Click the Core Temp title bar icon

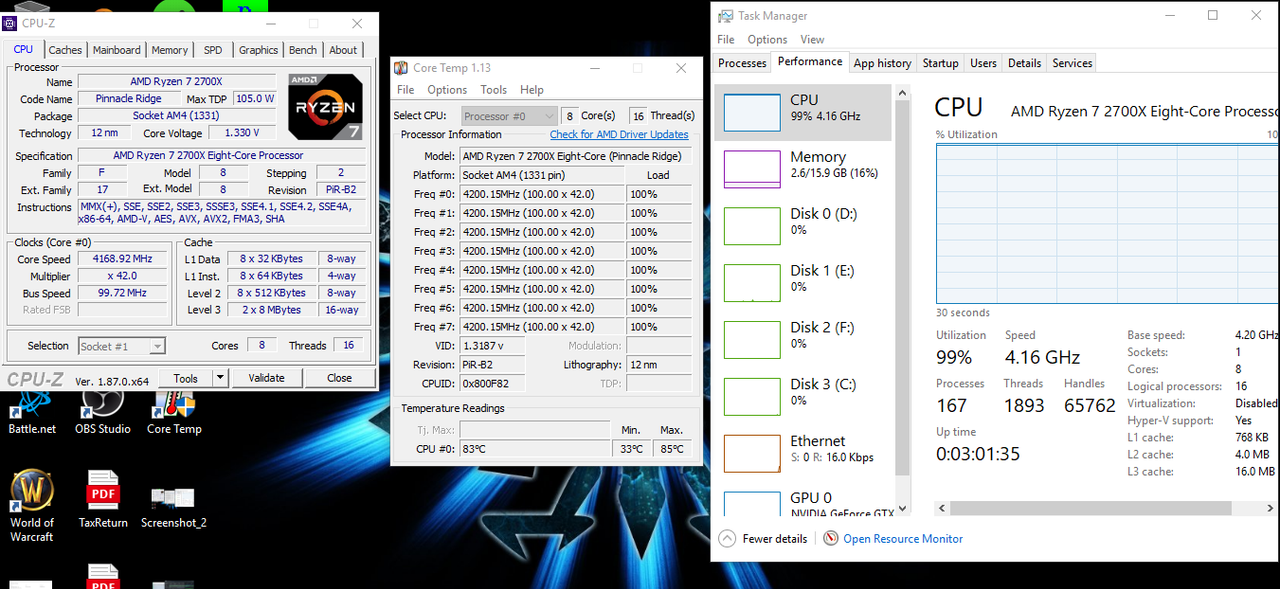pyautogui.click(x=401, y=68)
